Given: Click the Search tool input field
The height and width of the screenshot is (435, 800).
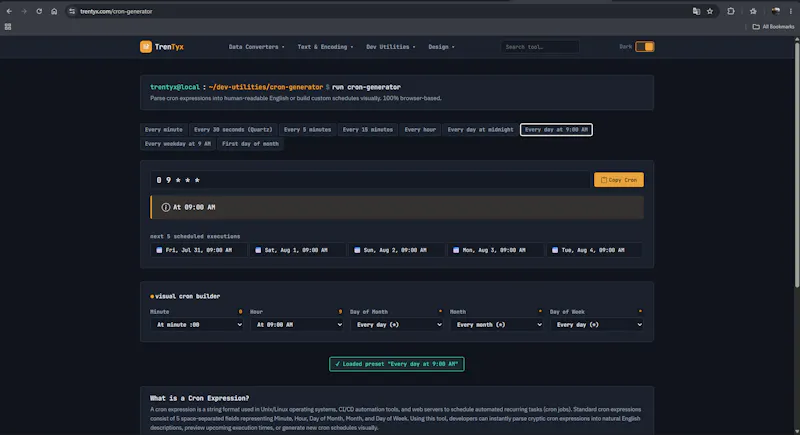Looking at the screenshot, I should click(540, 46).
